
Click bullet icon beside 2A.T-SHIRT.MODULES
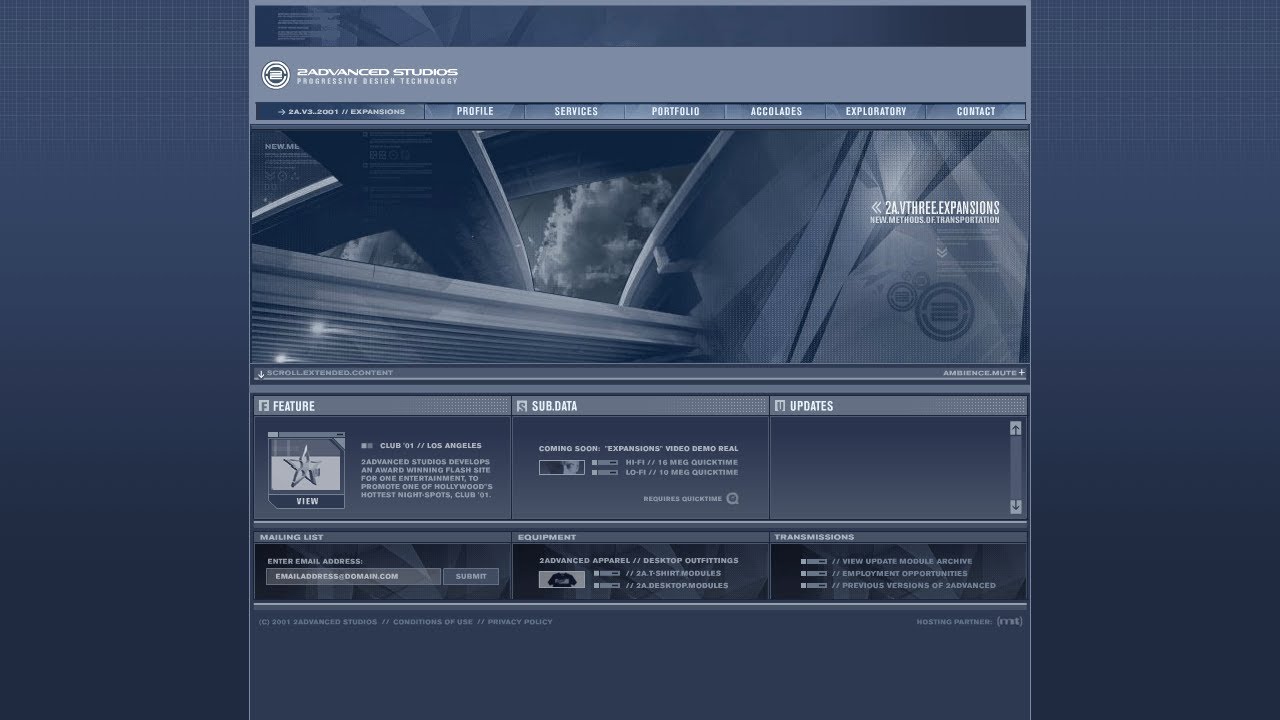pyautogui.click(x=606, y=574)
